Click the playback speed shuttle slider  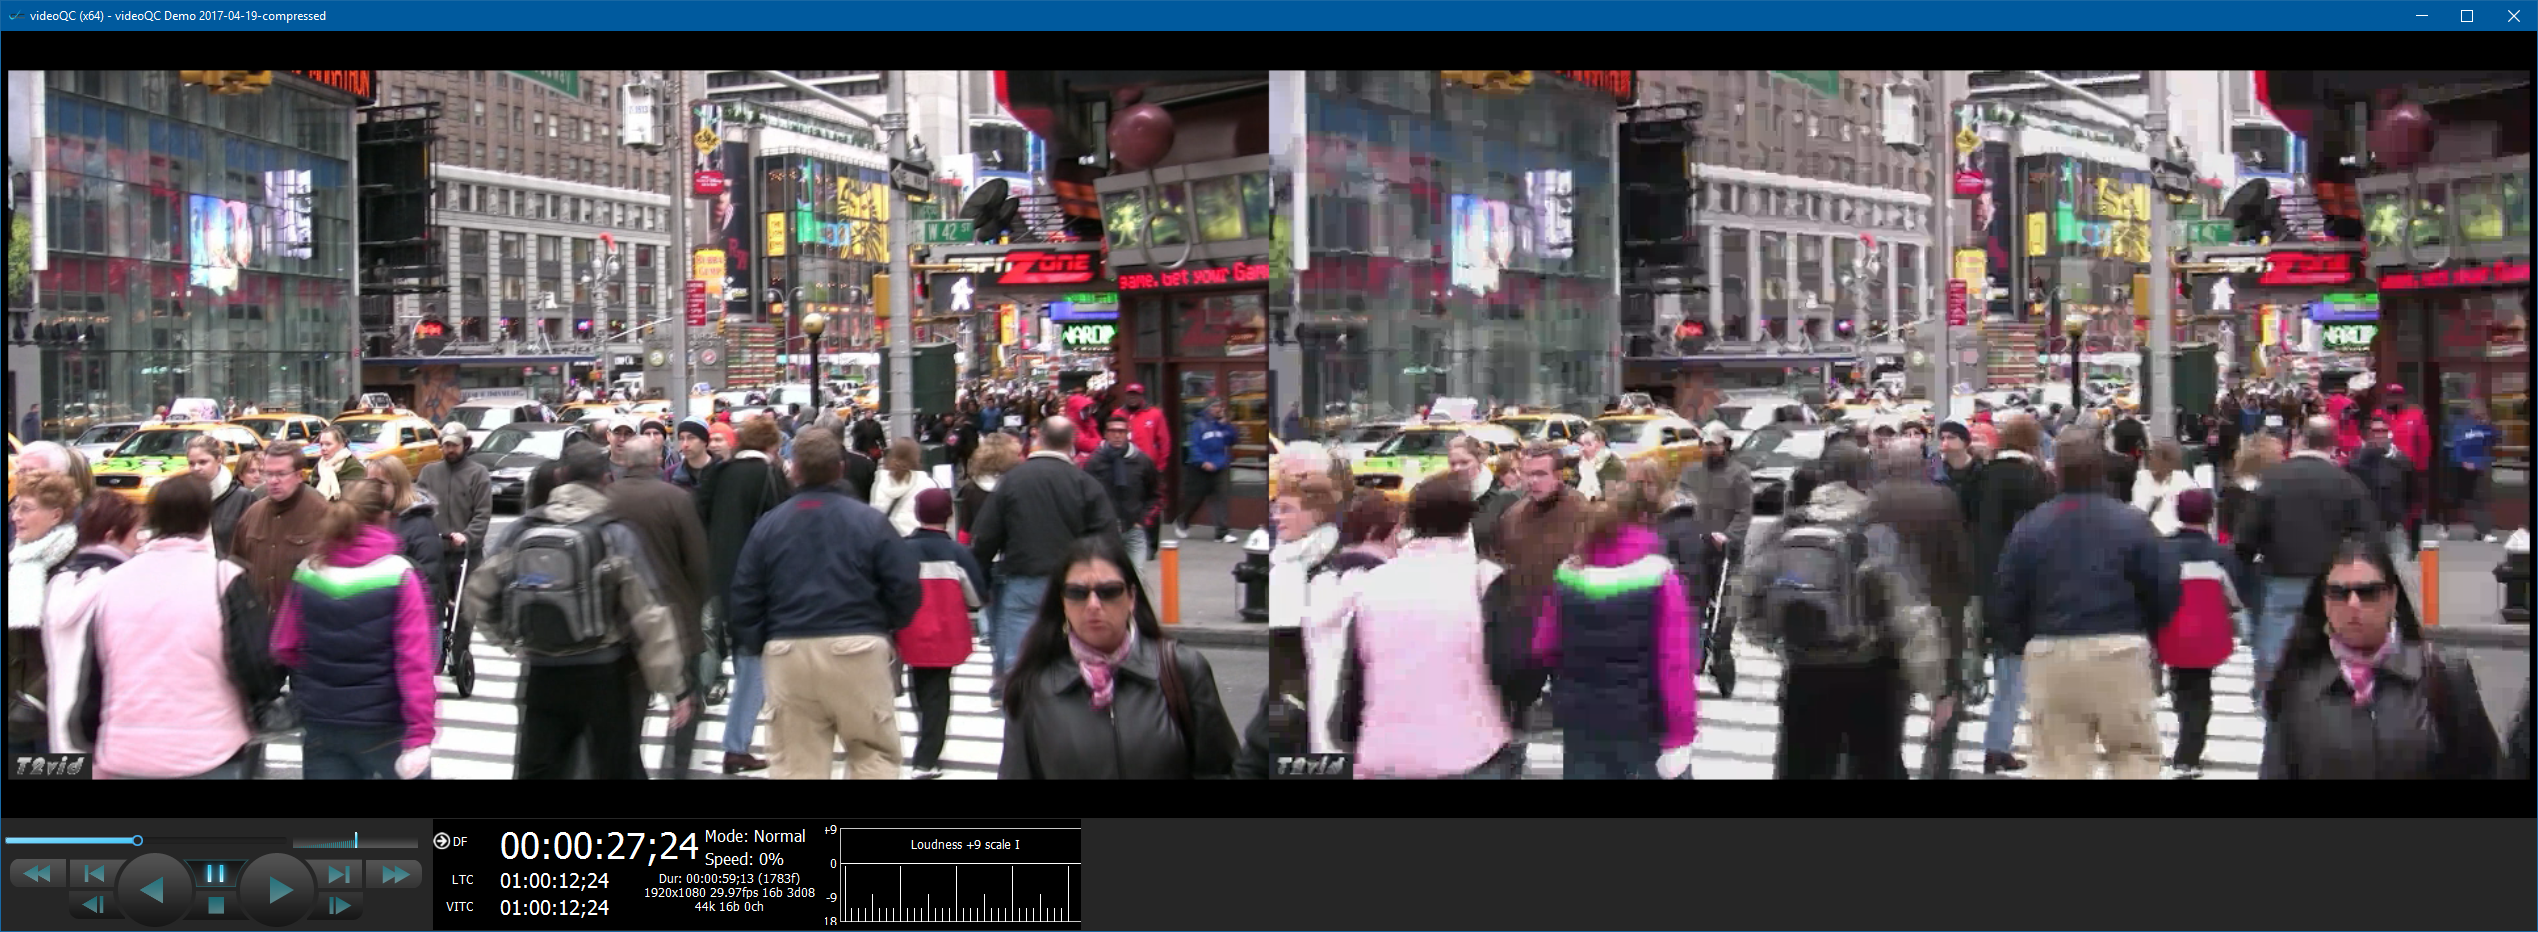(355, 841)
